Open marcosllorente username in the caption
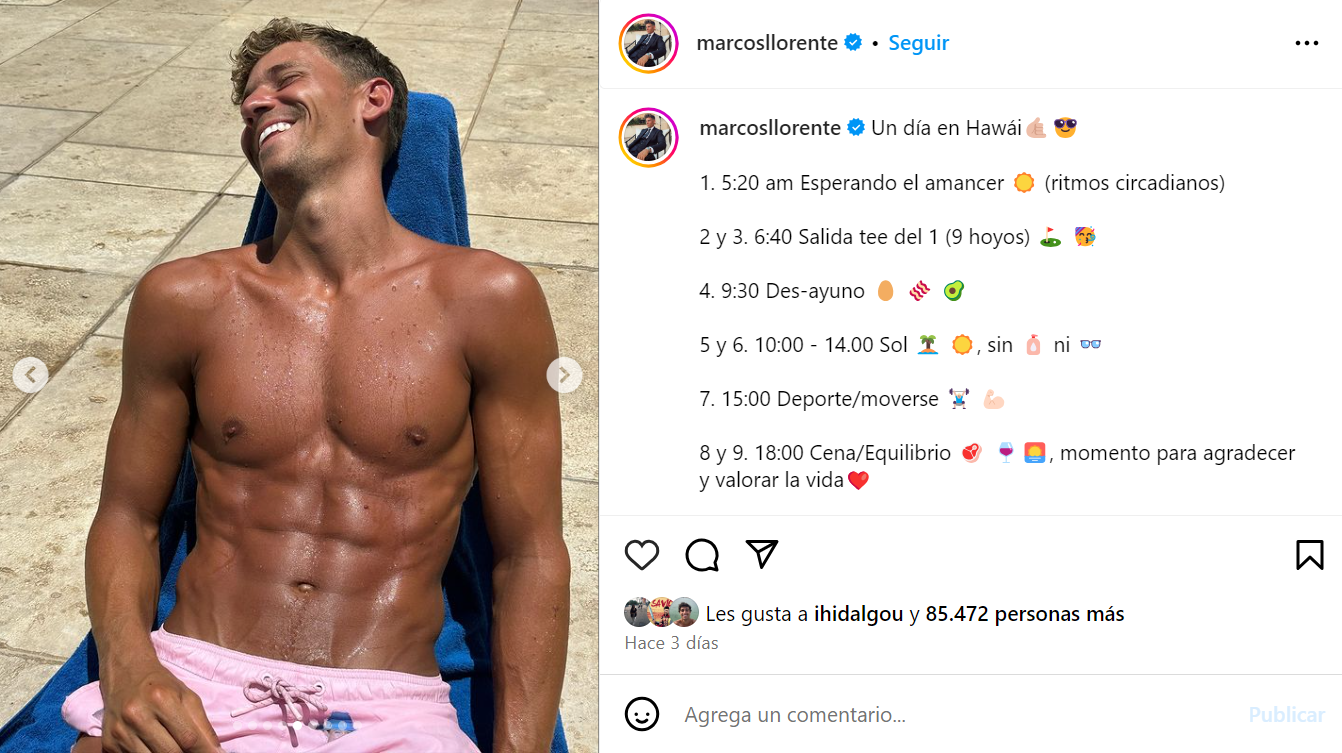The width and height of the screenshot is (1342, 753). (x=771, y=128)
